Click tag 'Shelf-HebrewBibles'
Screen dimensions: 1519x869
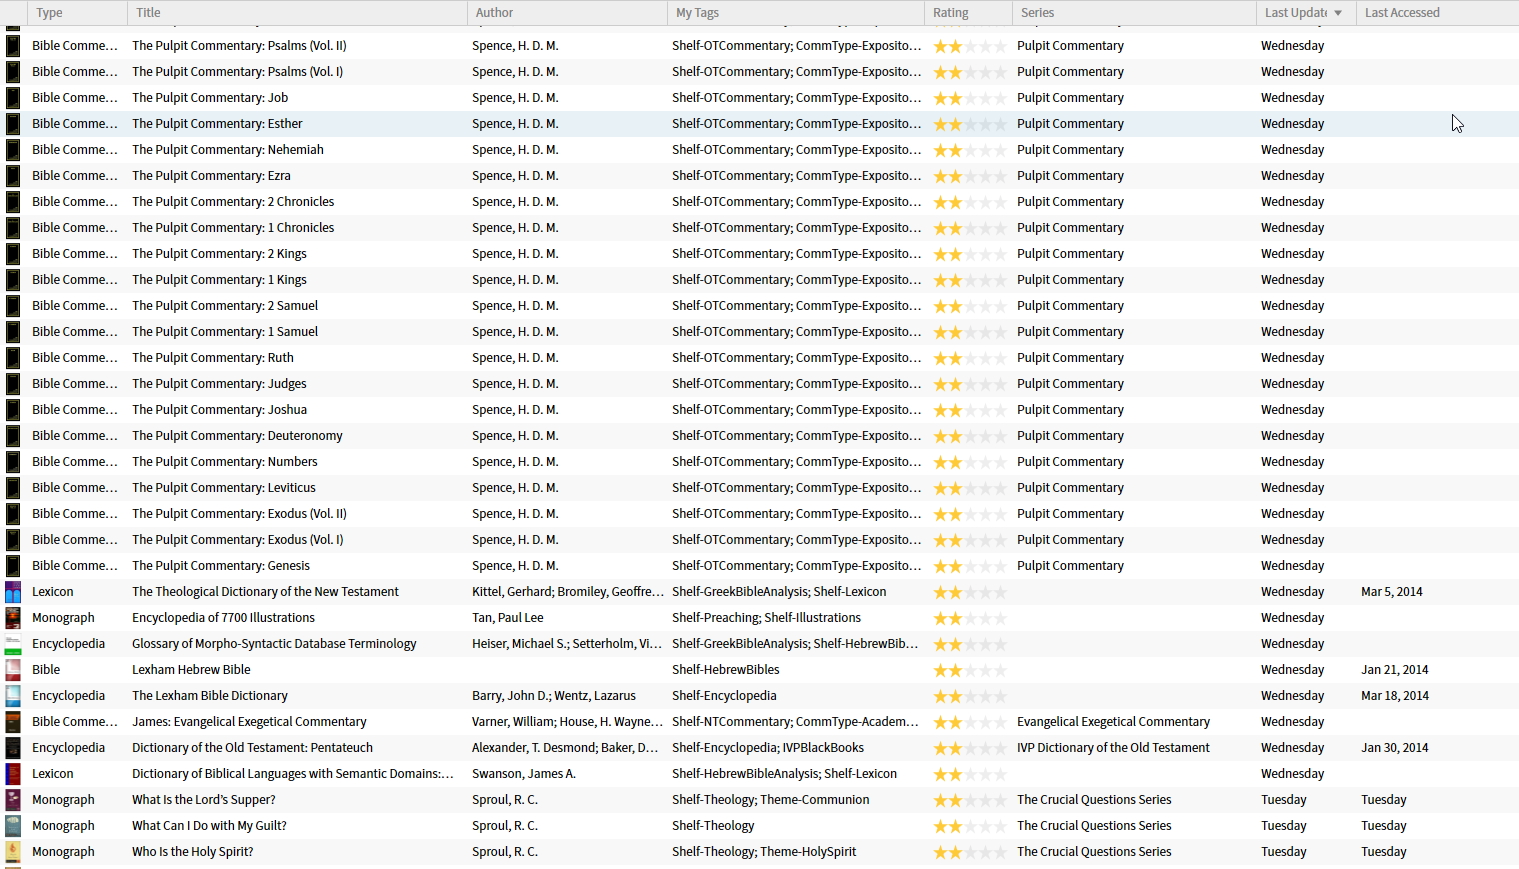726,670
